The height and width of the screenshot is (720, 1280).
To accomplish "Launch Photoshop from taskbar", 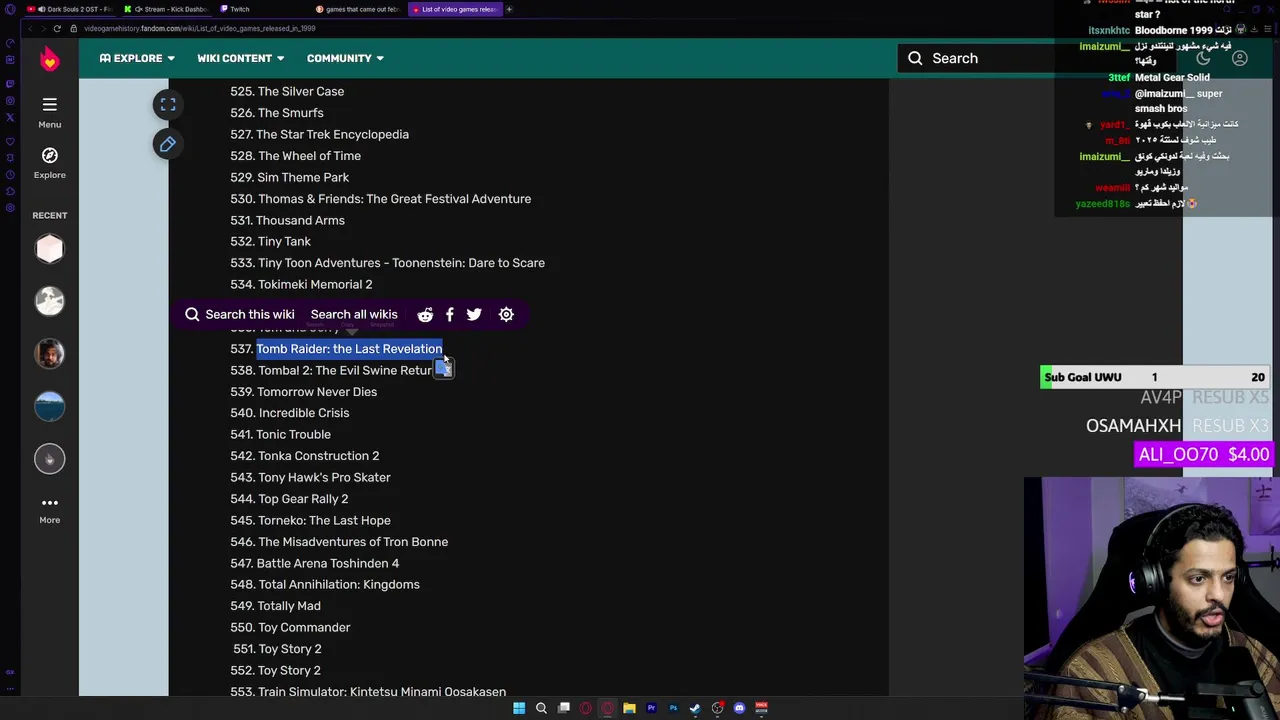I will point(673,708).
